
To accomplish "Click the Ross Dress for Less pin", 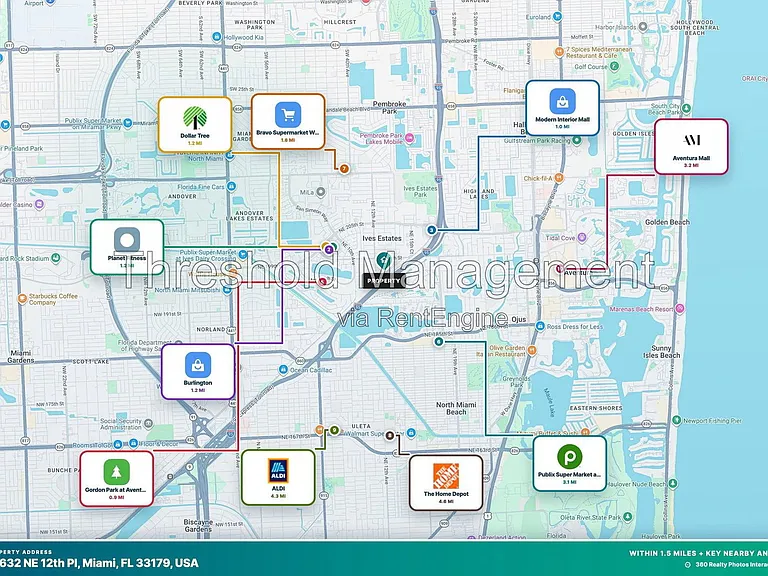I will pos(540,326).
